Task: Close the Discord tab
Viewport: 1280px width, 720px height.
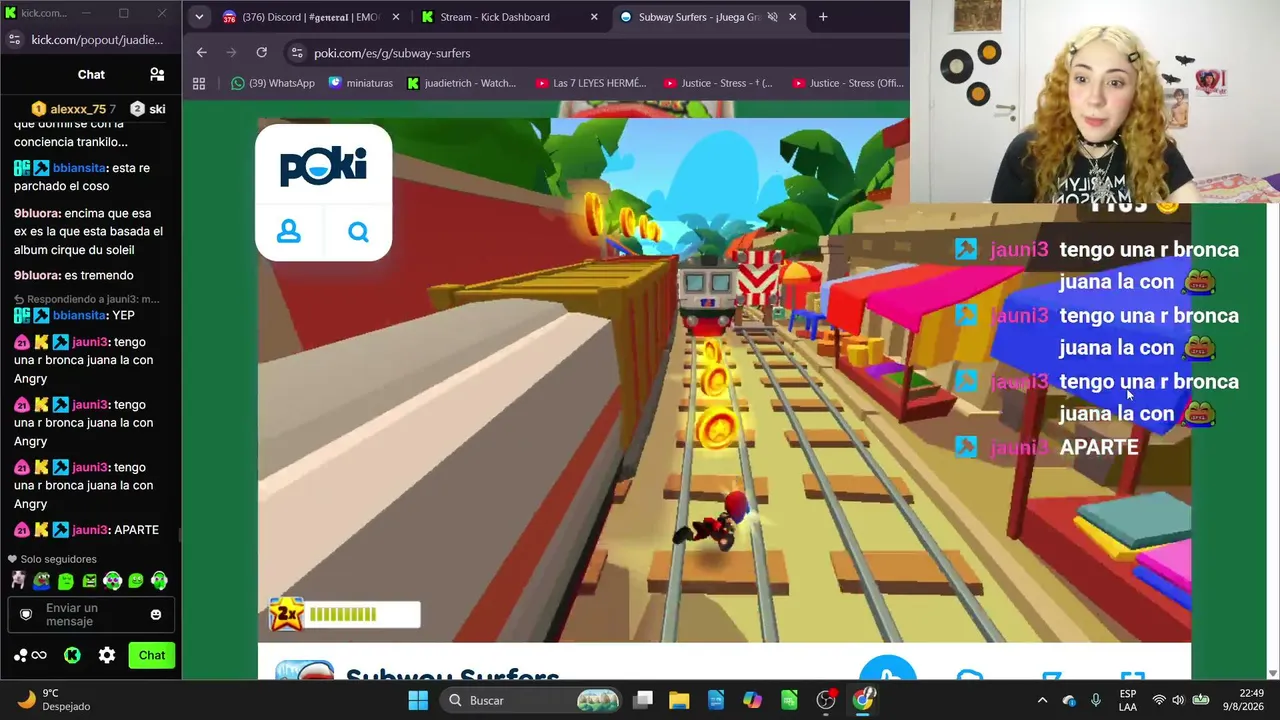Action: tap(395, 17)
